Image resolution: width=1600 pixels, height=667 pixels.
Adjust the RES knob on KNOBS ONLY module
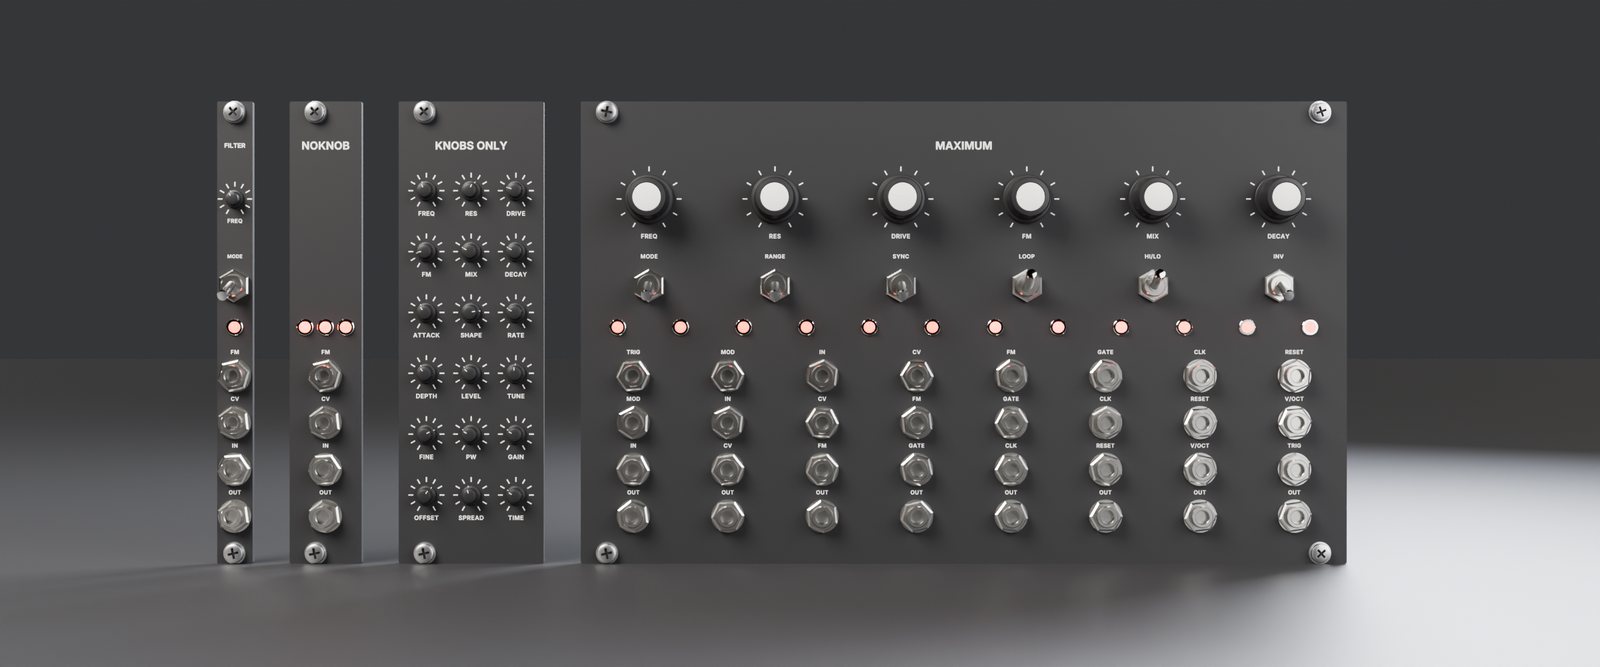pos(470,191)
